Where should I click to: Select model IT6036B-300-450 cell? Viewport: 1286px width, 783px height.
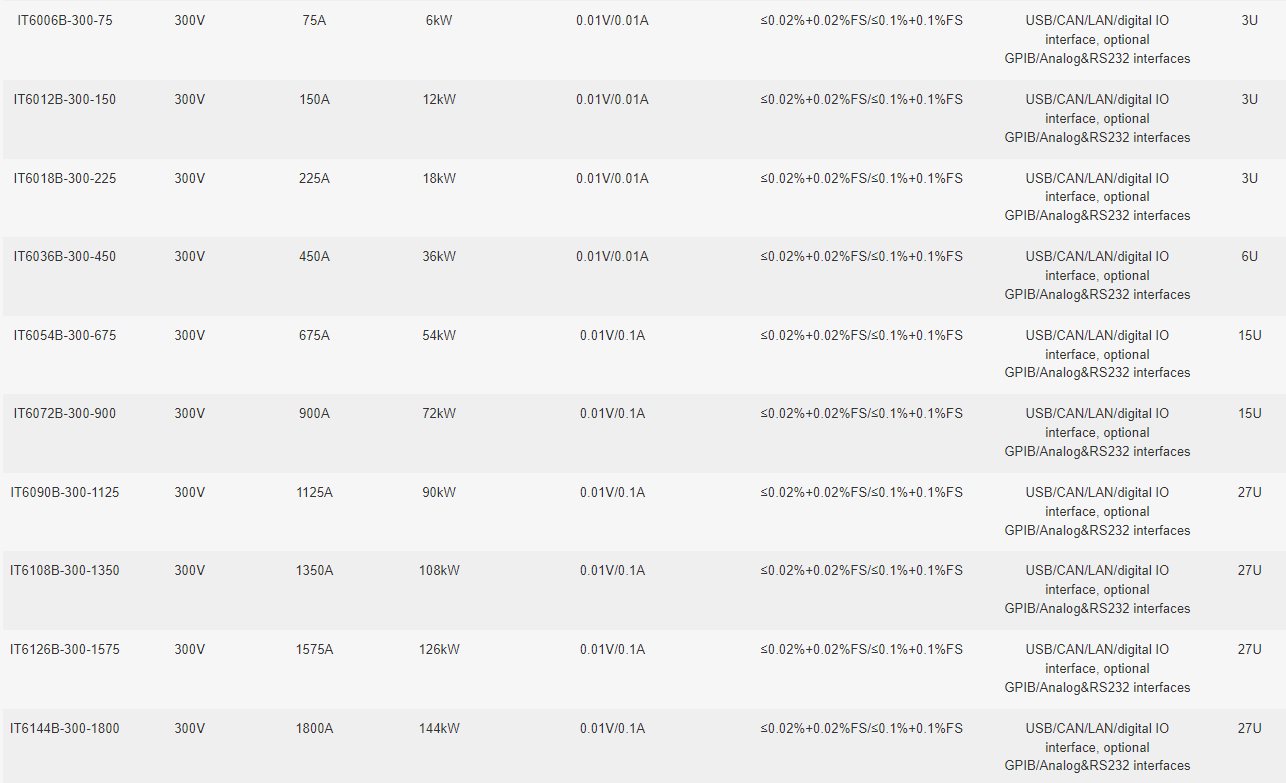[65, 257]
